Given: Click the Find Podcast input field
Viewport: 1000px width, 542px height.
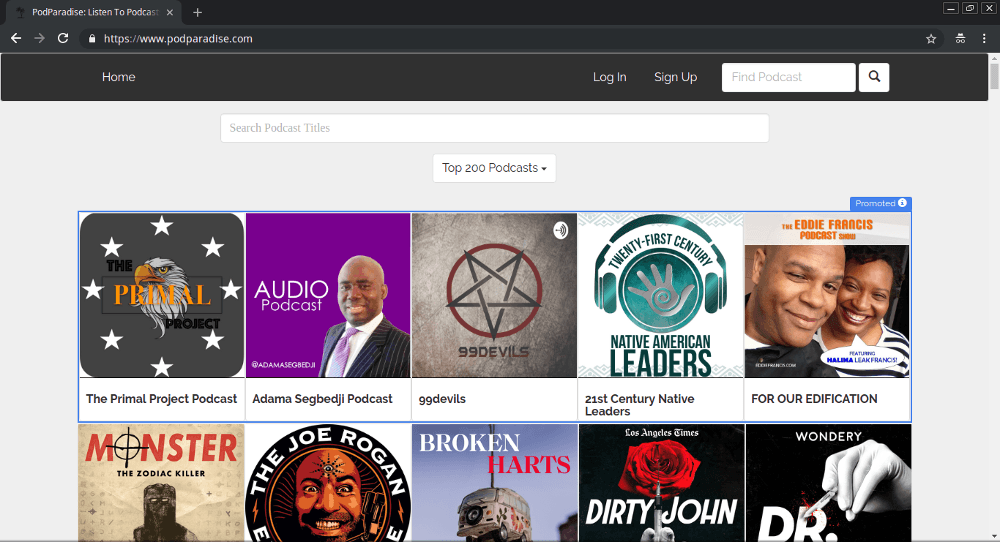Looking at the screenshot, I should coord(788,77).
